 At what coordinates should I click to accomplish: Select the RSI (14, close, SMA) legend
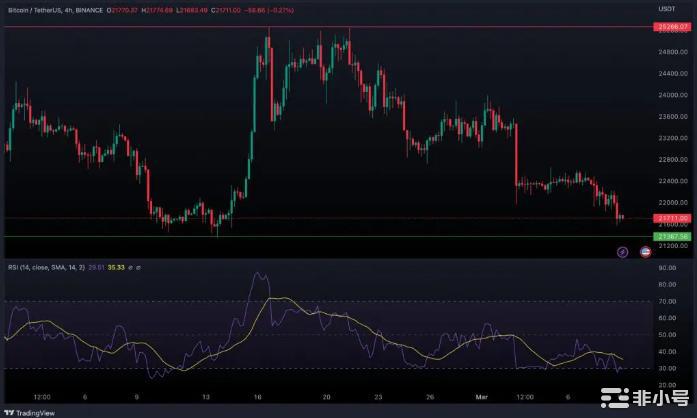[x=46, y=268]
